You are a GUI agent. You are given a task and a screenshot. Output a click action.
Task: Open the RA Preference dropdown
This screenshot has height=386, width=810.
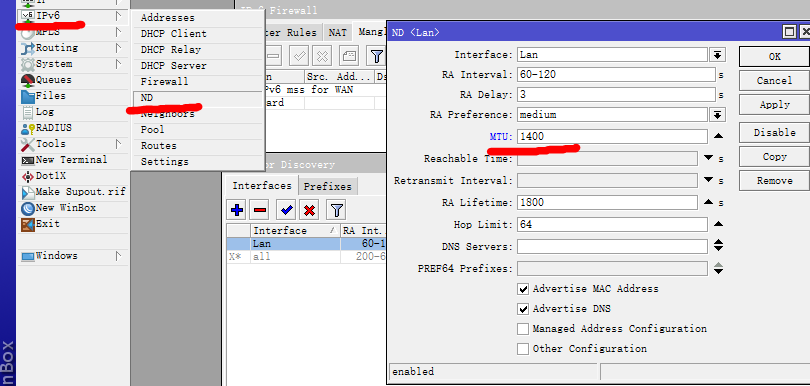tap(717, 115)
